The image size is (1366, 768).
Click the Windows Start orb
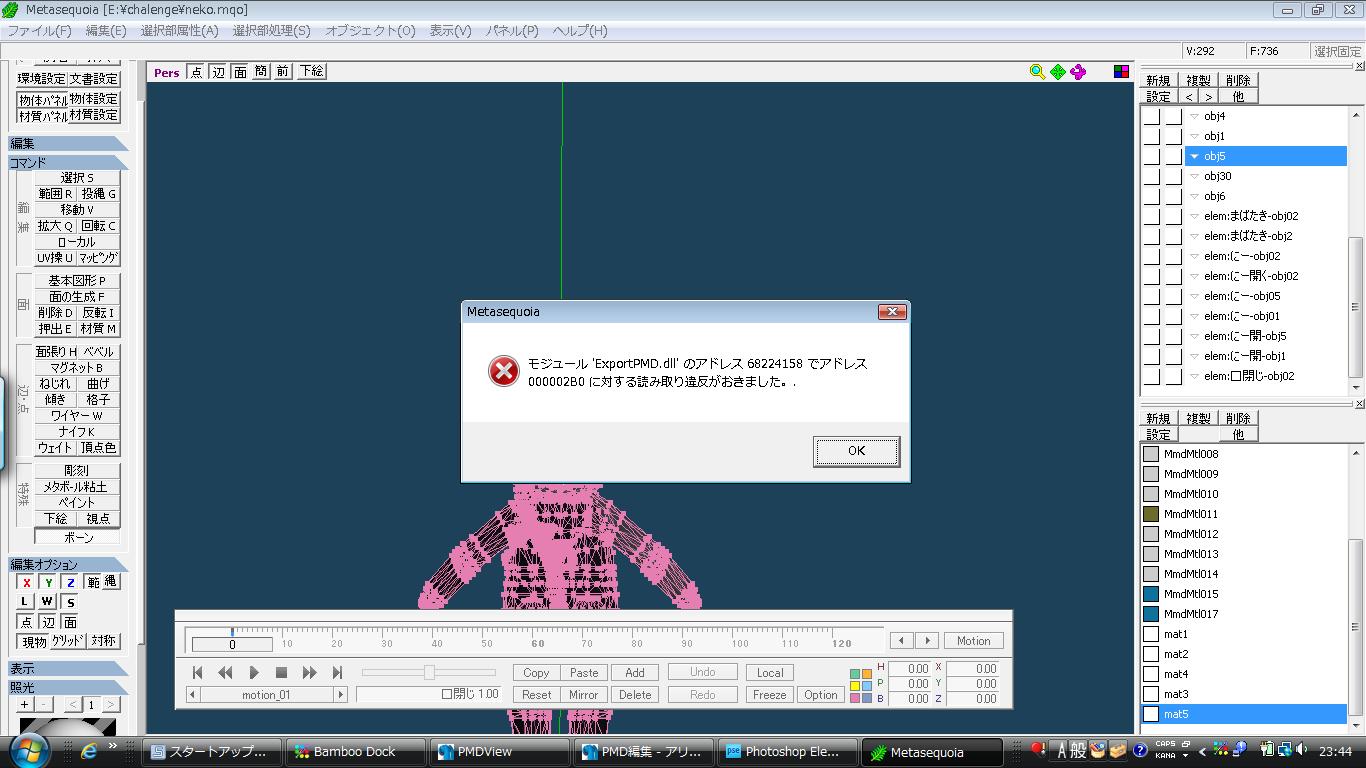point(28,750)
